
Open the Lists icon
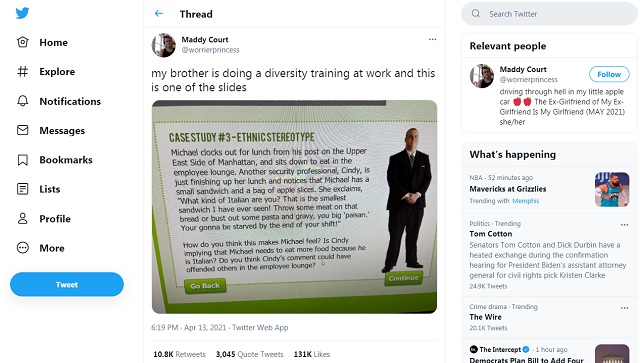22,189
